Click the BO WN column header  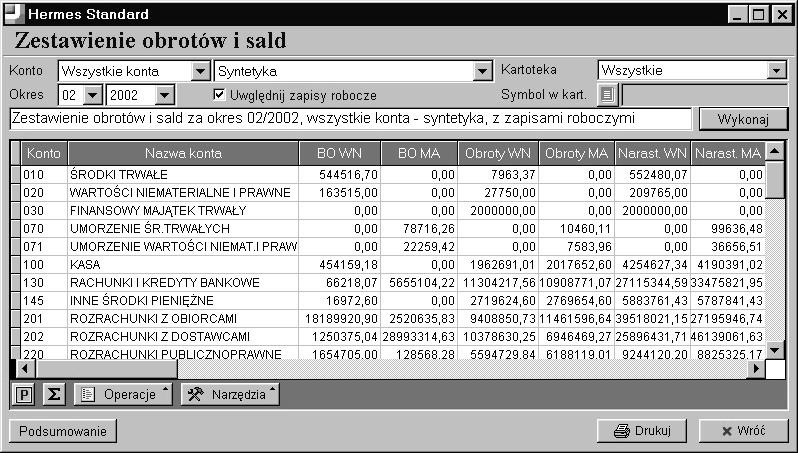click(x=339, y=153)
